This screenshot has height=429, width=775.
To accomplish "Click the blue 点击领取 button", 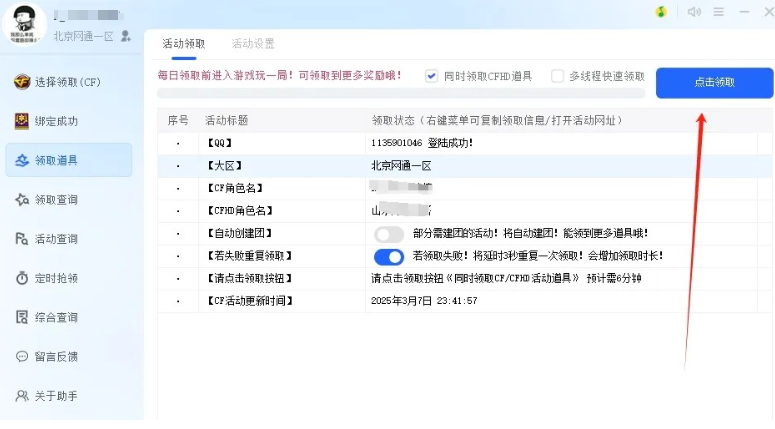I will pyautogui.click(x=714, y=83).
